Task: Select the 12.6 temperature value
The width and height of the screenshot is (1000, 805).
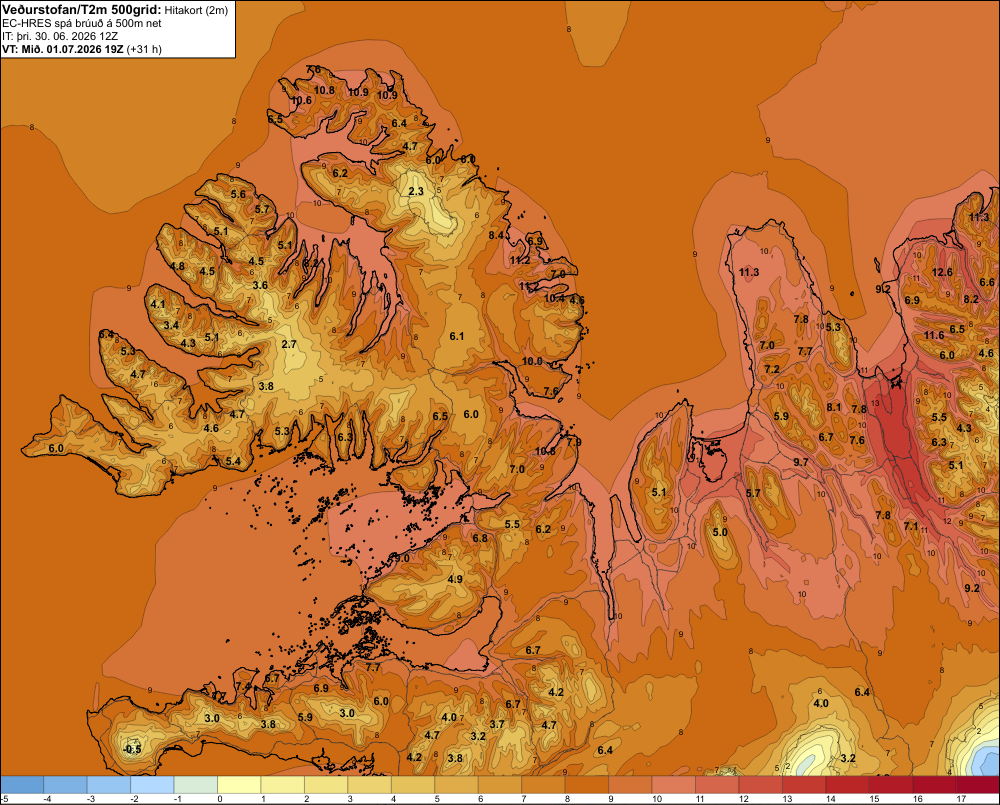Action: (x=942, y=272)
